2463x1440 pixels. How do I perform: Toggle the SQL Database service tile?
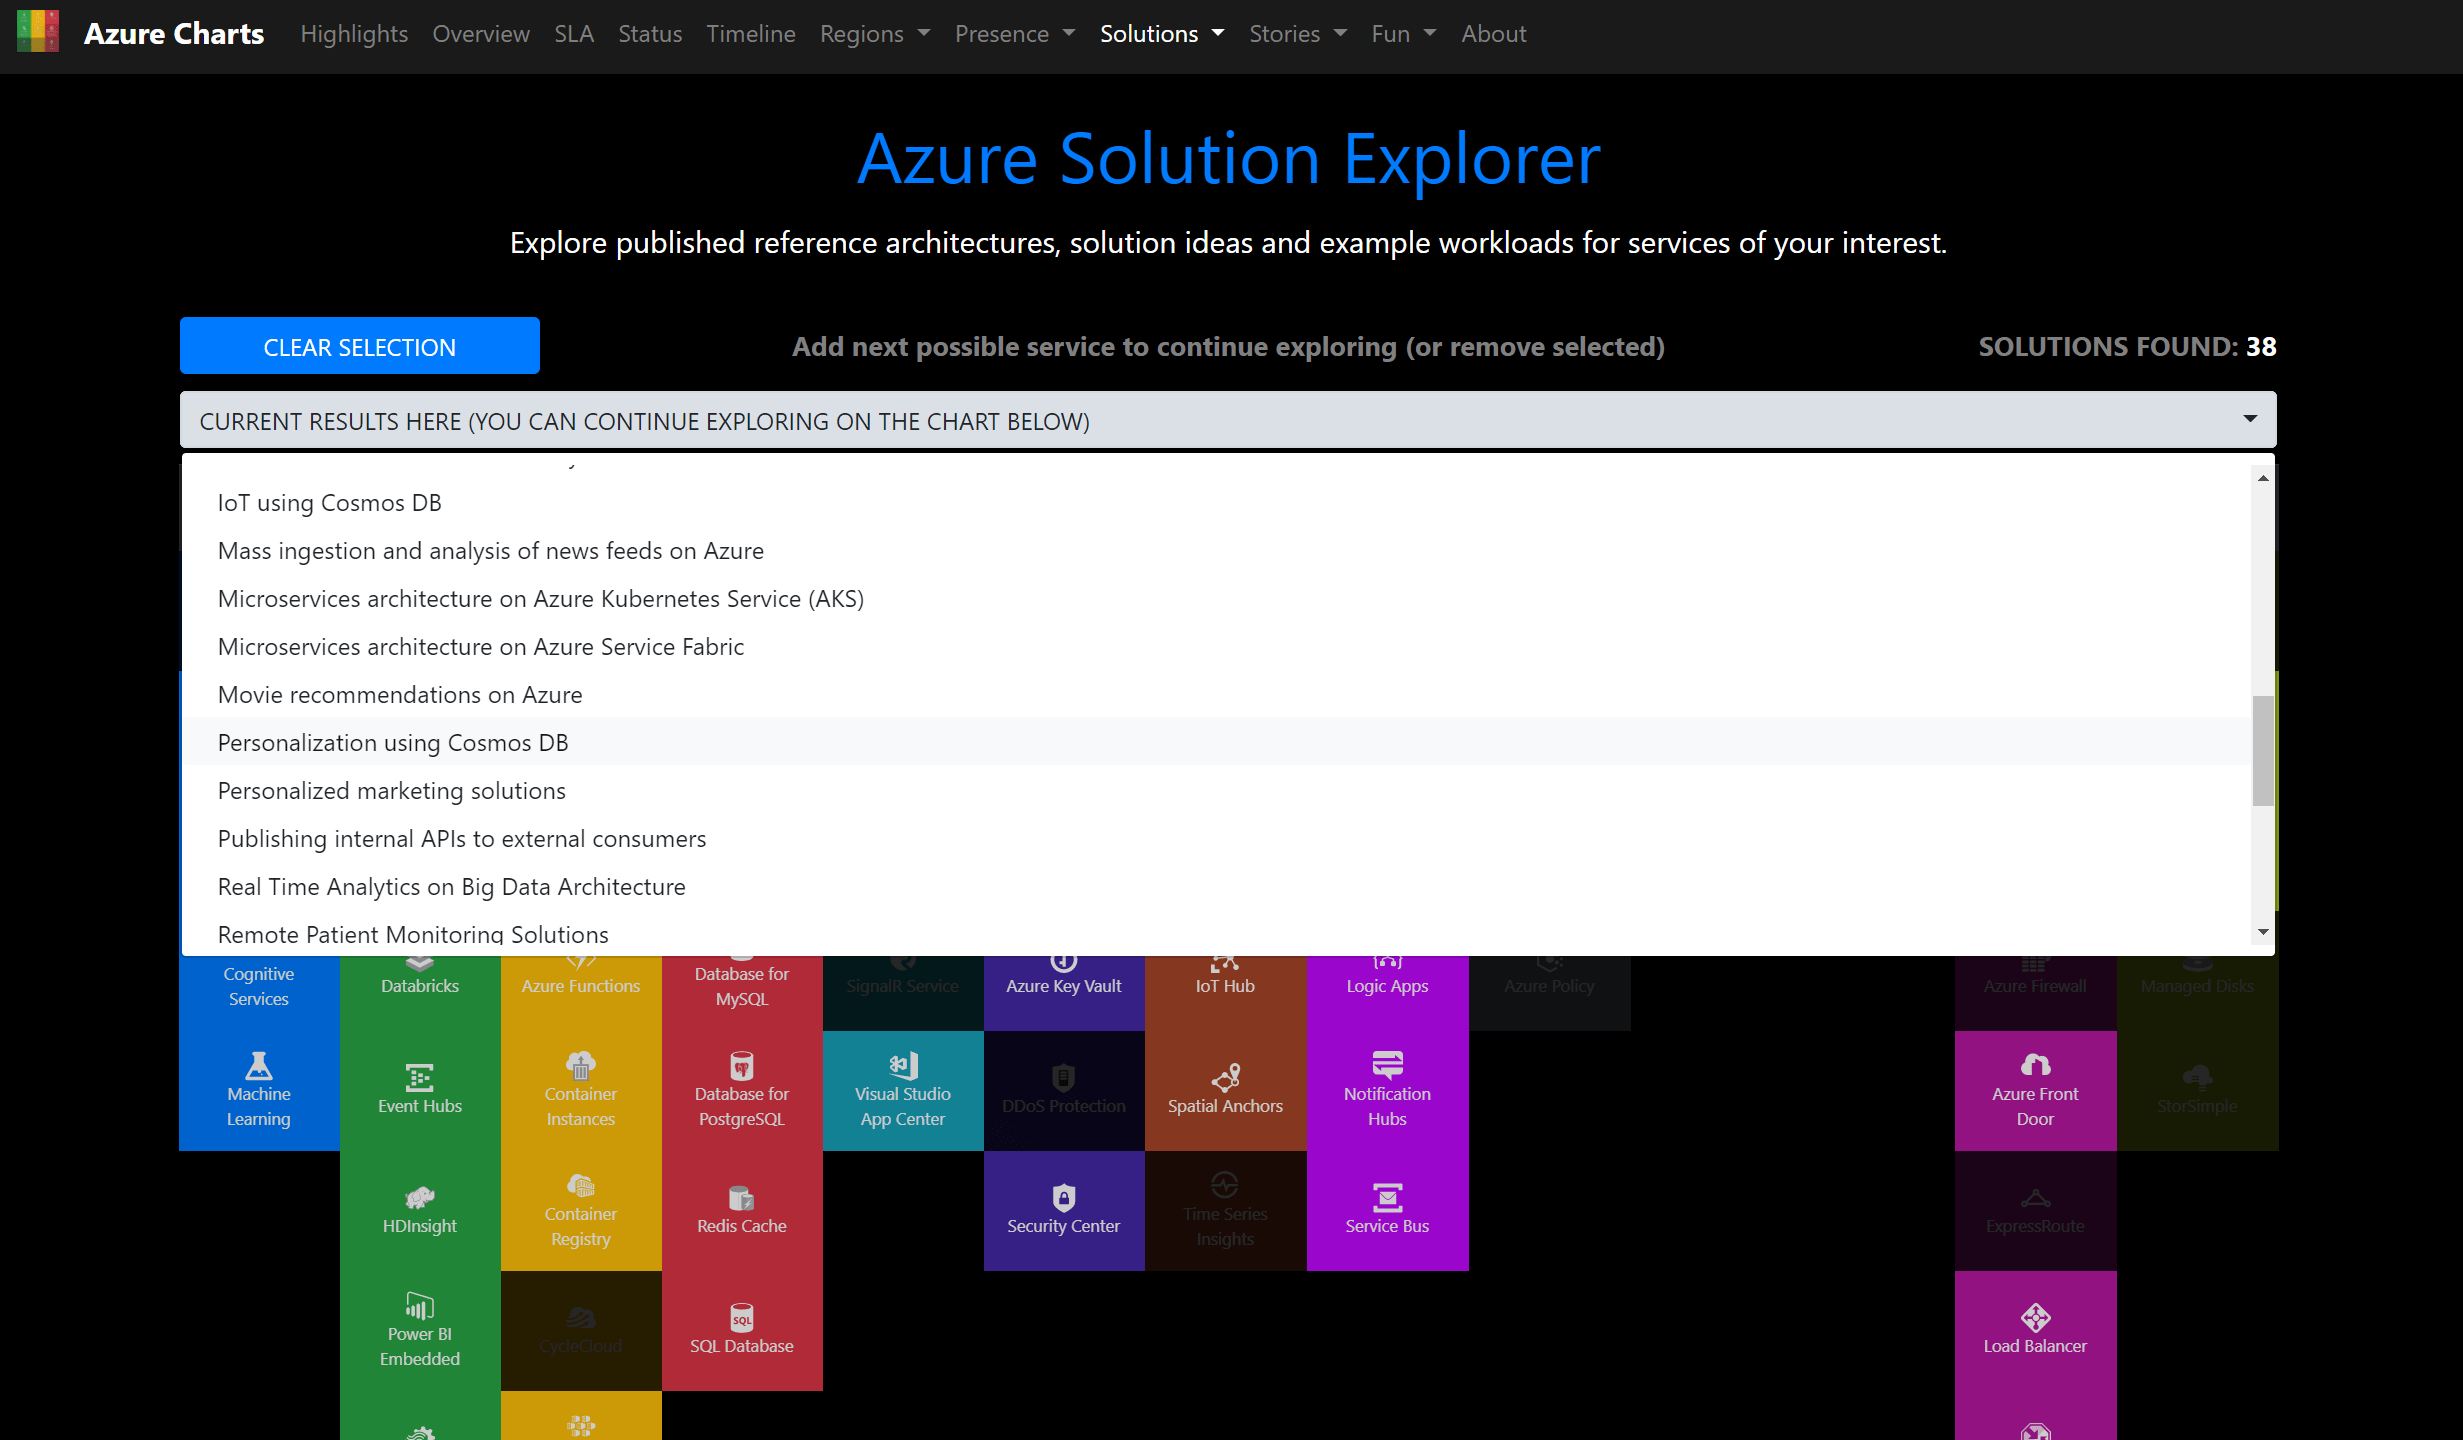pos(741,1330)
